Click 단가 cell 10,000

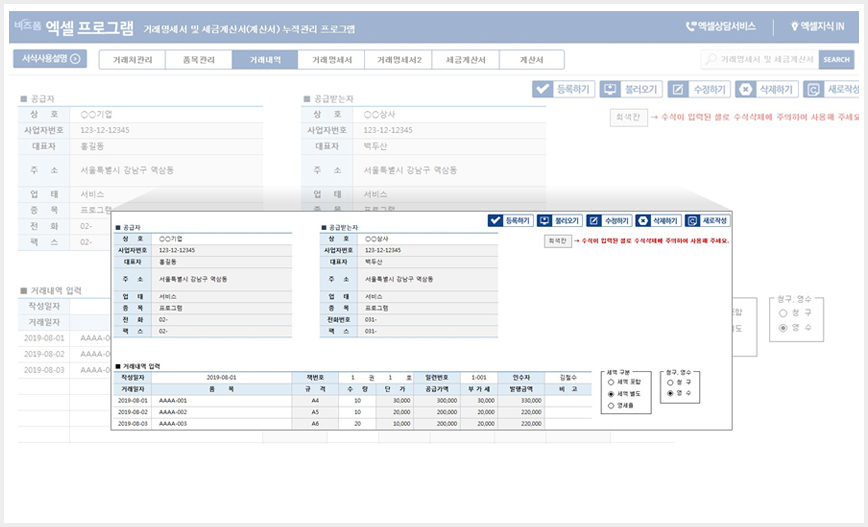coord(395,423)
